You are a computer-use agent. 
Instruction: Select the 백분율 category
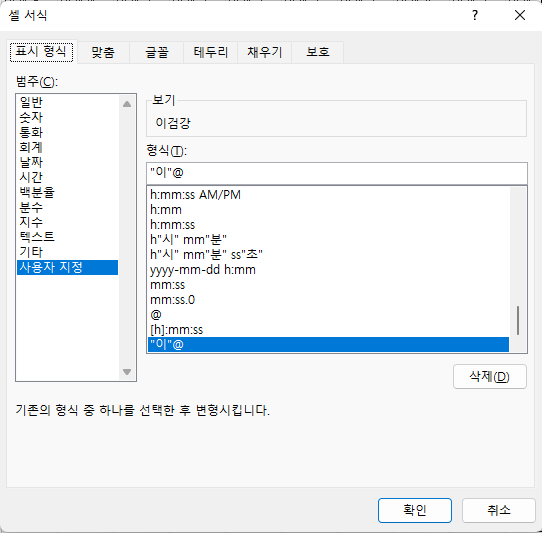click(x=67, y=192)
